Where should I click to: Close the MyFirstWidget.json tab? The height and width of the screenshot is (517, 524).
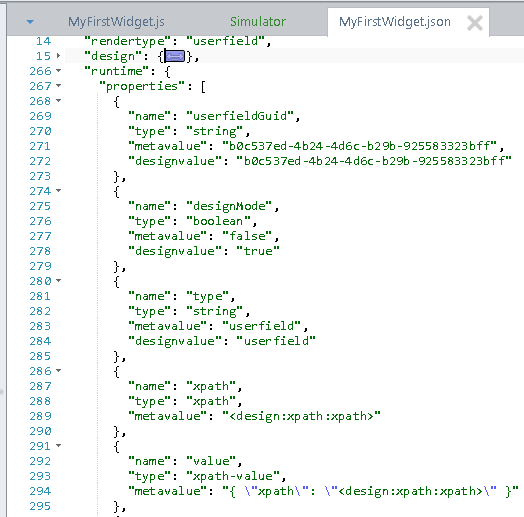[475, 23]
